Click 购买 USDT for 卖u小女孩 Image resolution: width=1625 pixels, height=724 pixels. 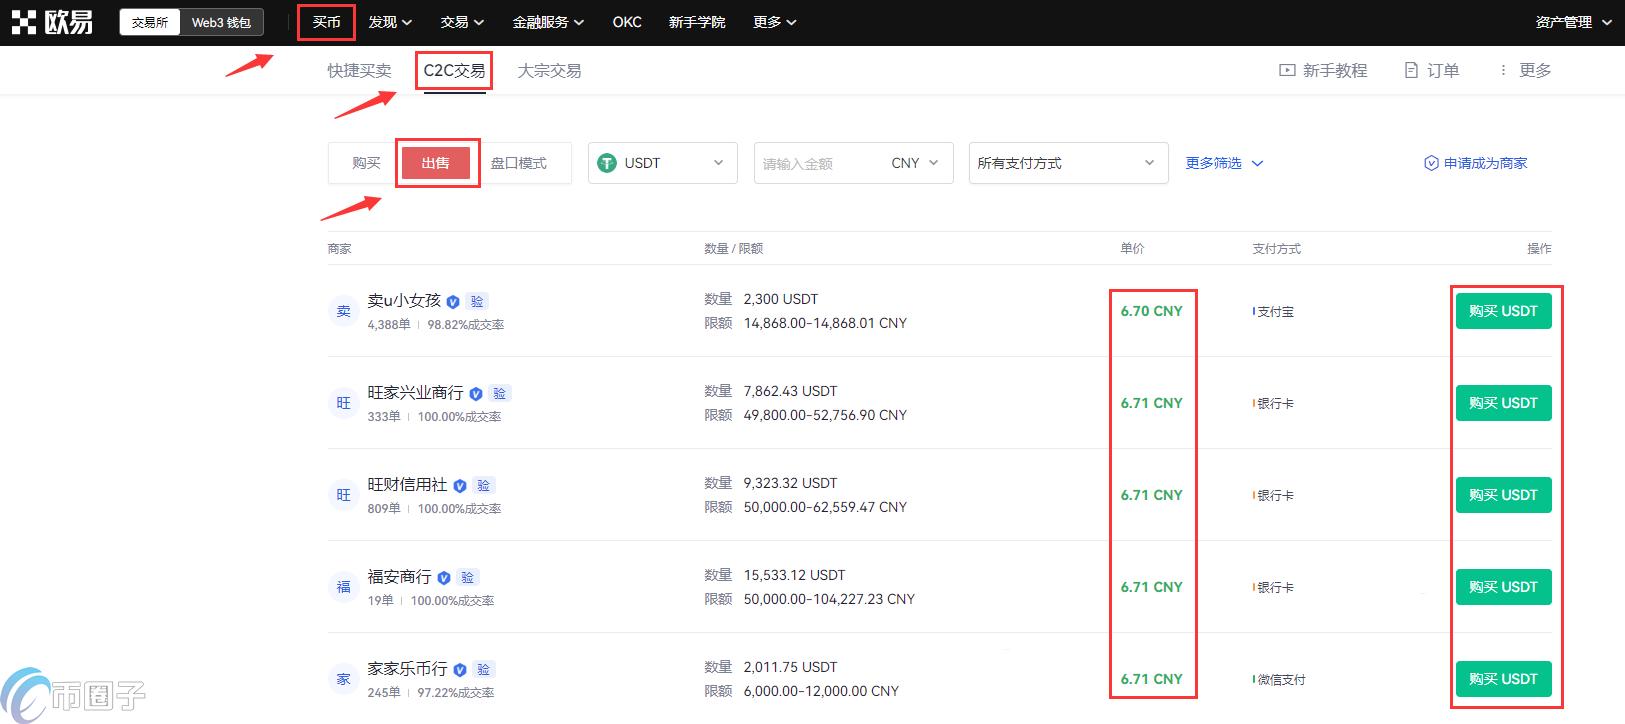pos(1503,311)
